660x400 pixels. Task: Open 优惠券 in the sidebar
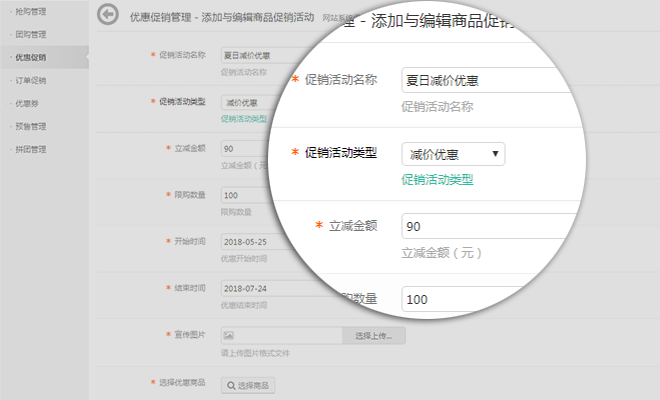click(x=27, y=103)
